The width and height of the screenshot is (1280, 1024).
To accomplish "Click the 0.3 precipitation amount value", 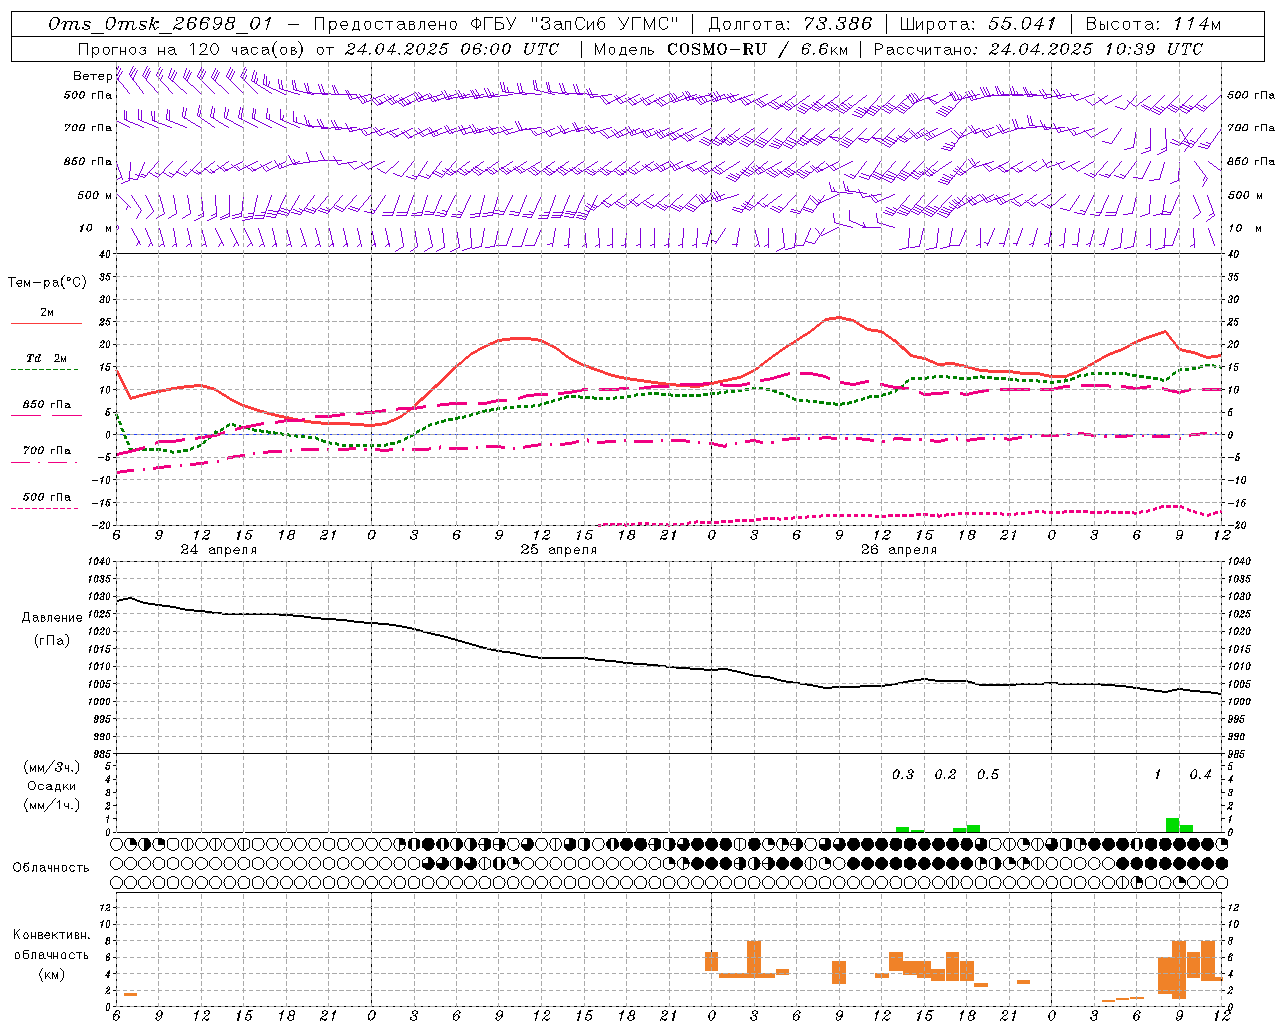I will [903, 774].
